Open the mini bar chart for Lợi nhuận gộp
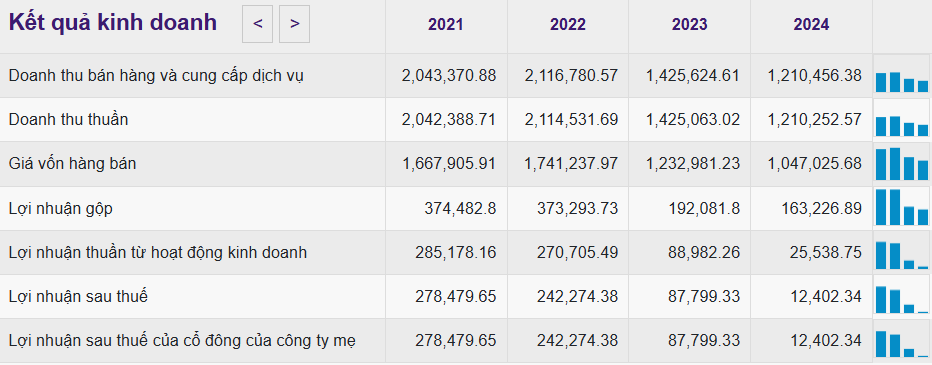 click(x=901, y=208)
